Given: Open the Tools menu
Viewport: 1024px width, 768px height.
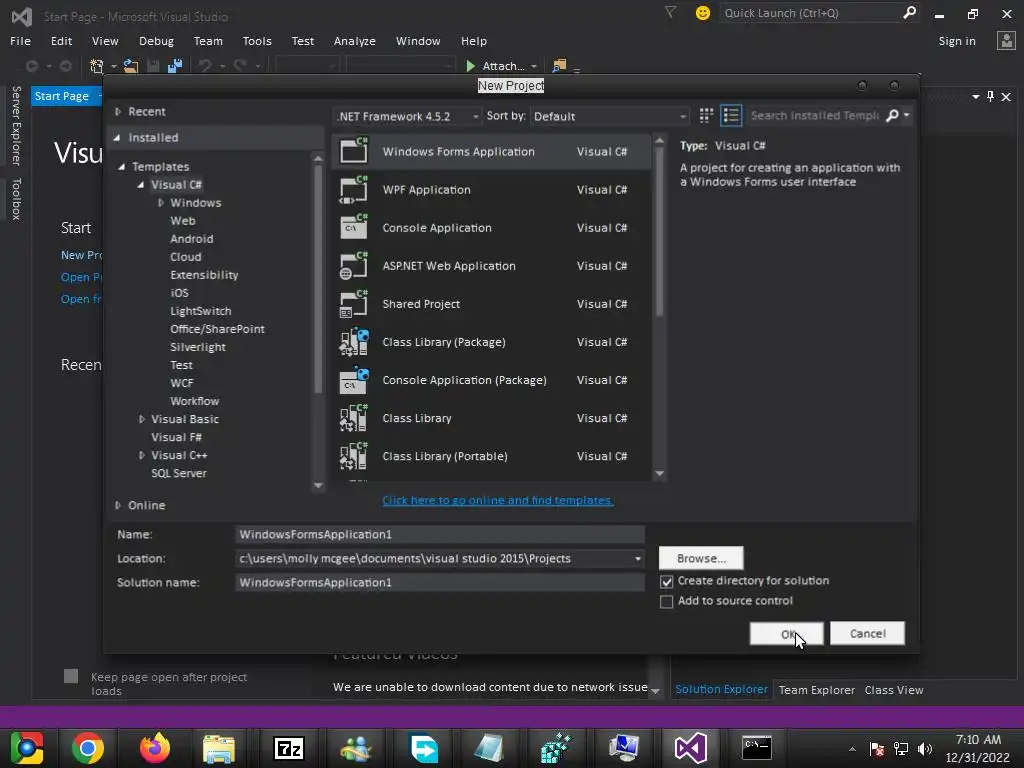Looking at the screenshot, I should point(257,40).
